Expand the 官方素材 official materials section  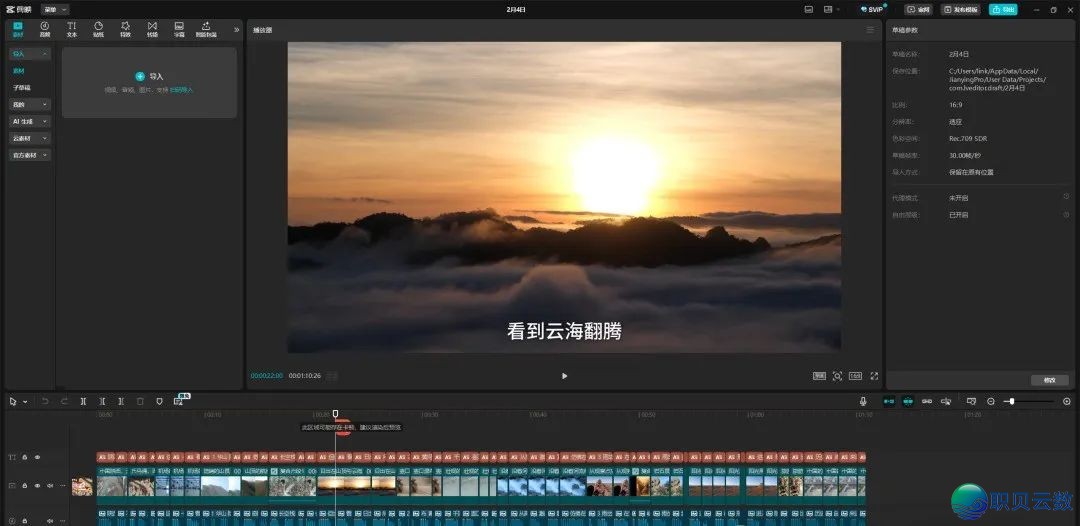30,156
